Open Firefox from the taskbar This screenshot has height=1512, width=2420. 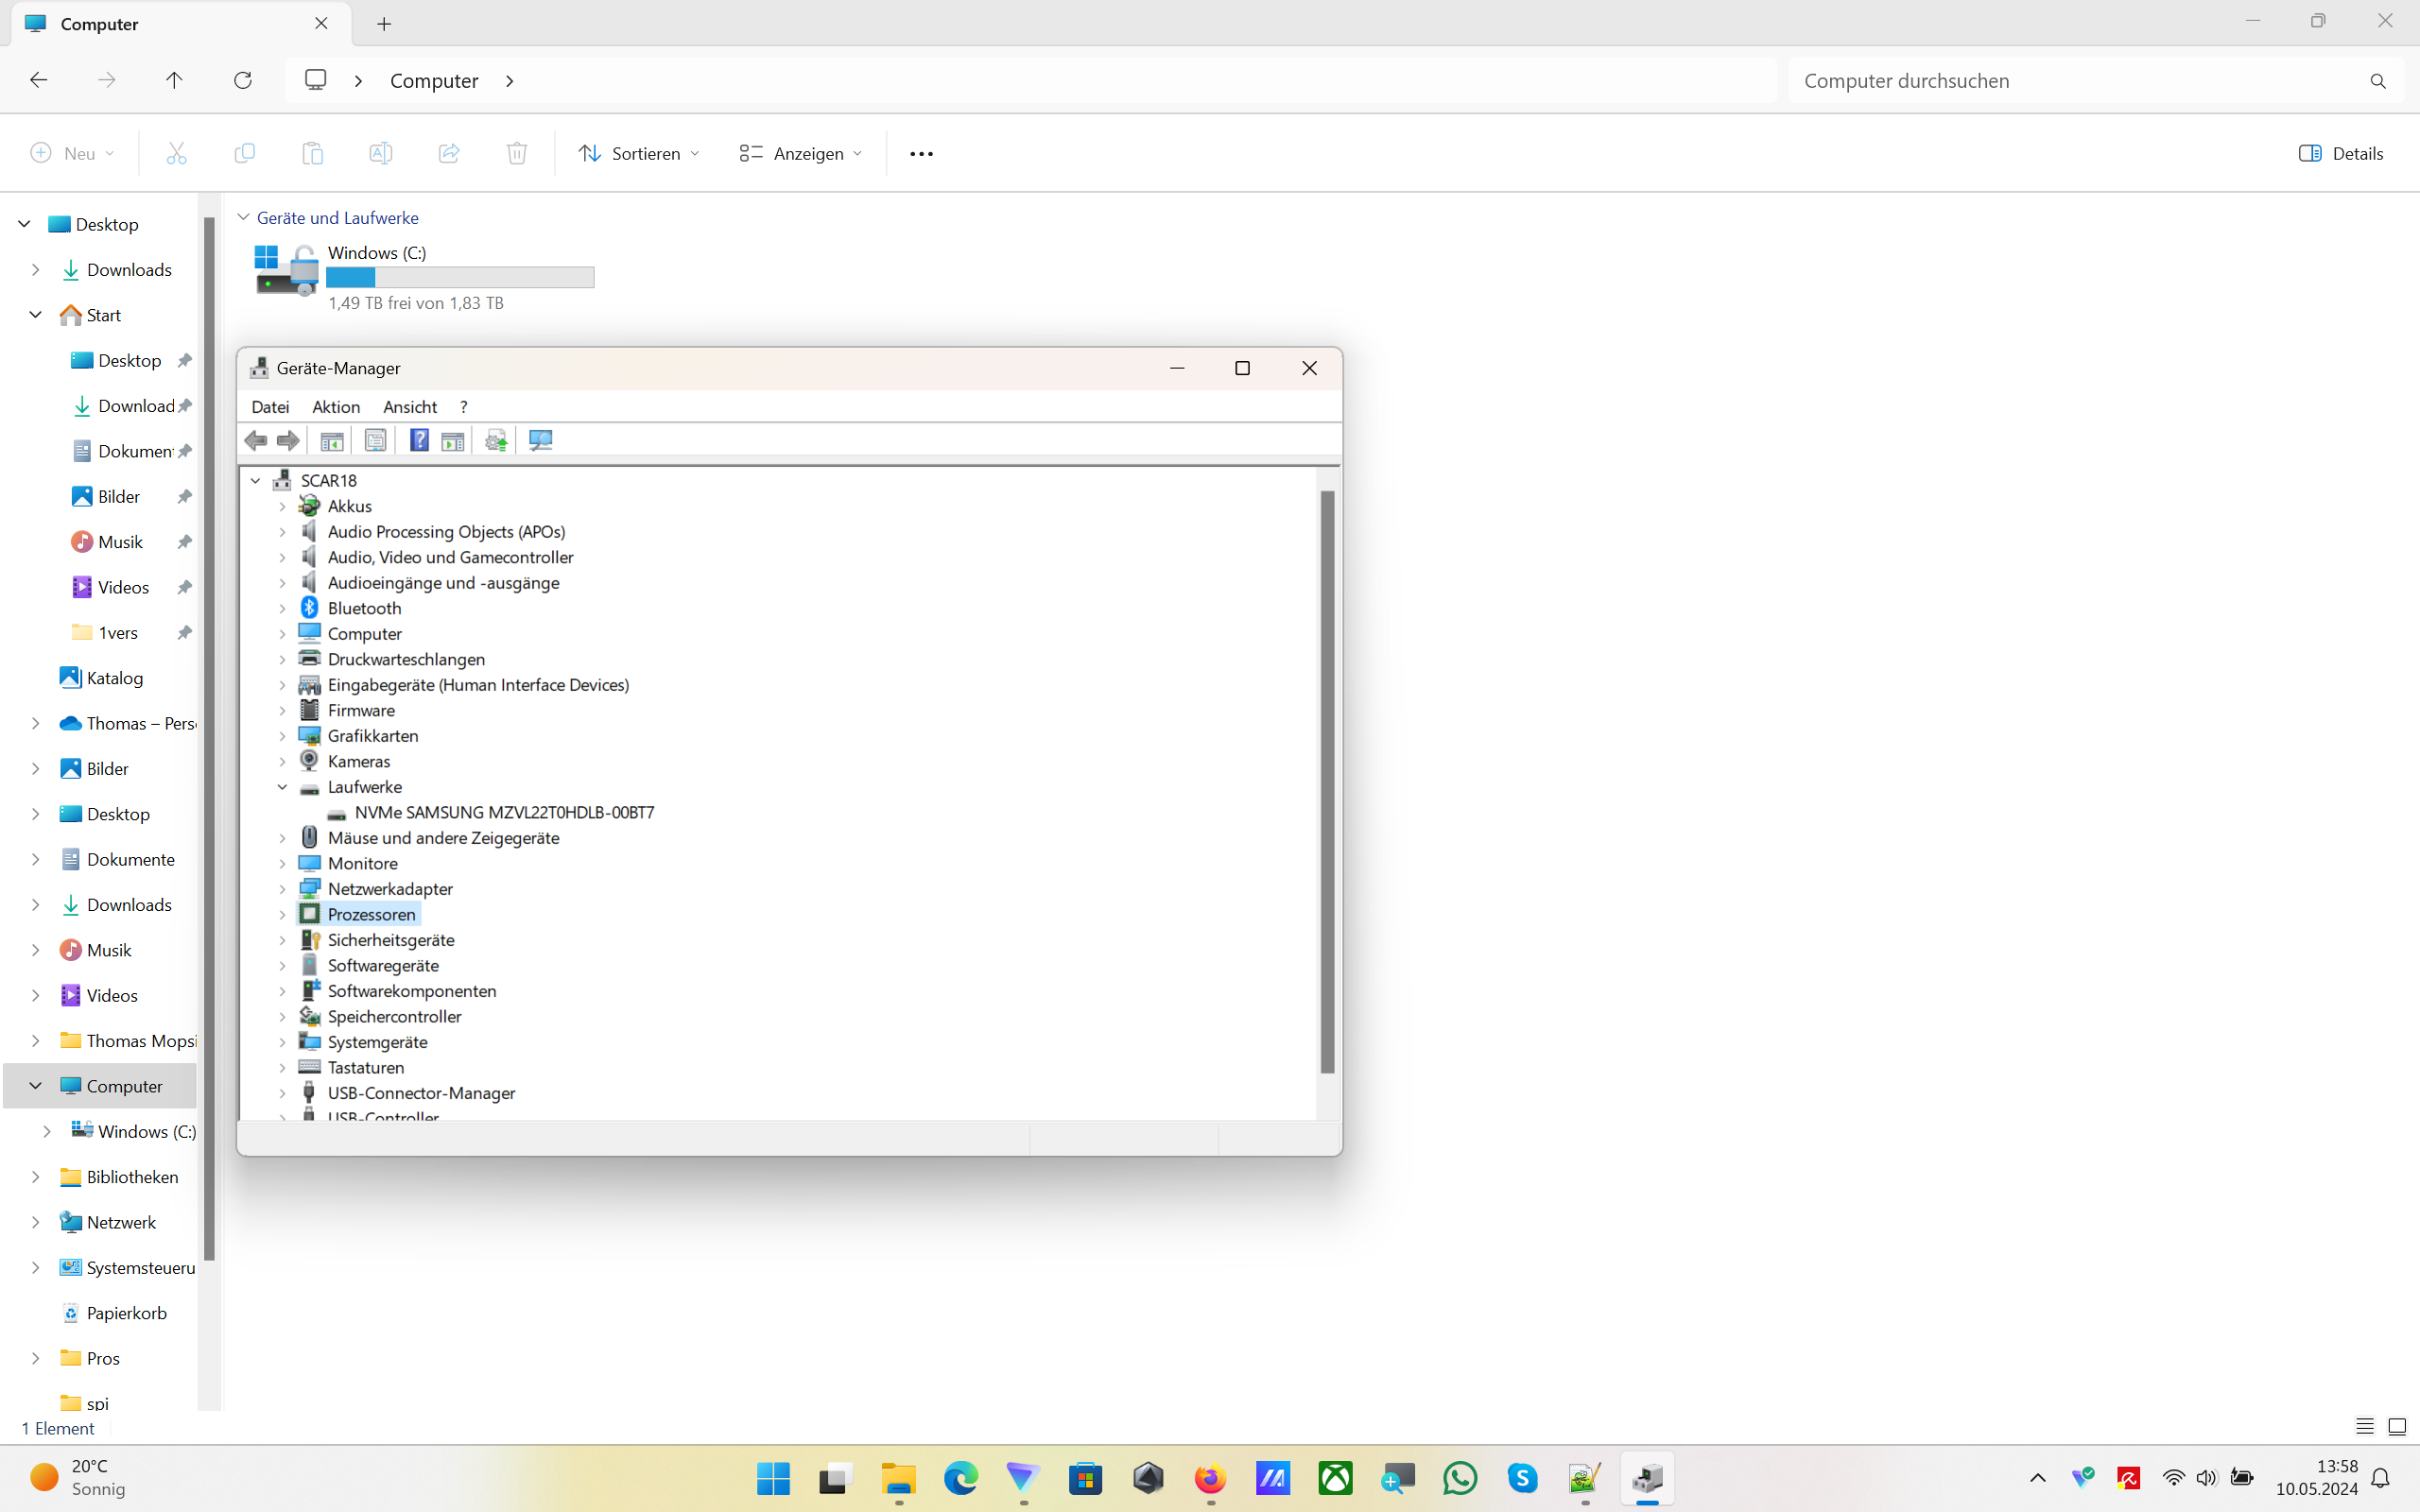tap(1210, 1478)
